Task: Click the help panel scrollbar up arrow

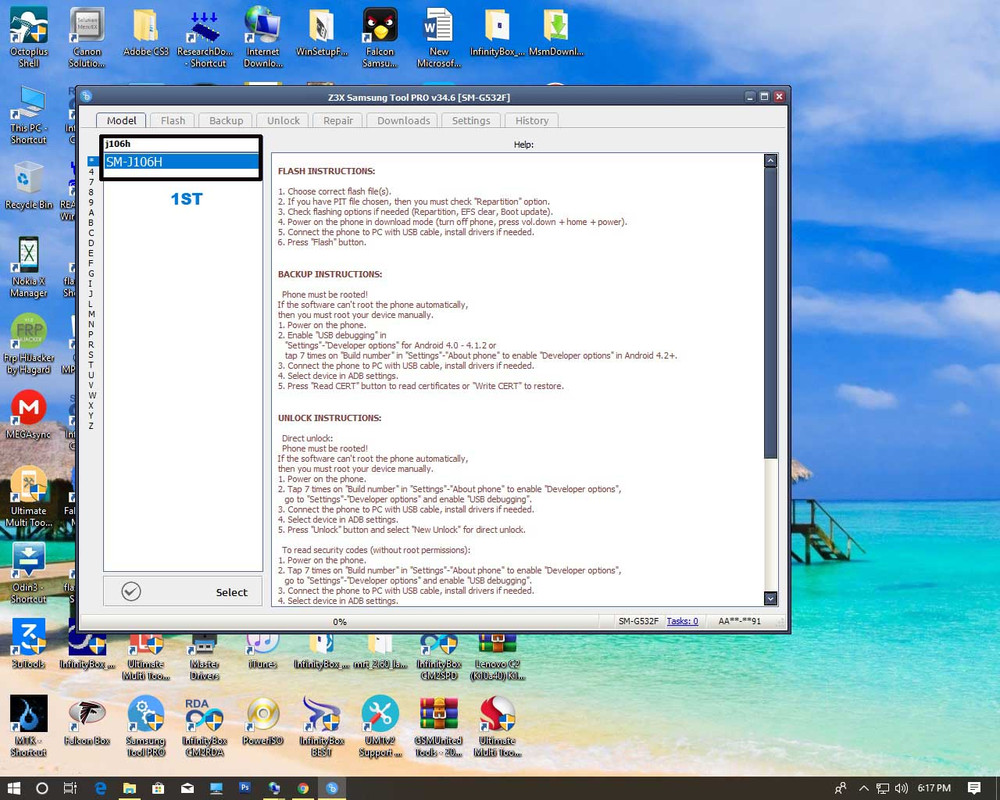Action: pyautogui.click(x=770, y=161)
